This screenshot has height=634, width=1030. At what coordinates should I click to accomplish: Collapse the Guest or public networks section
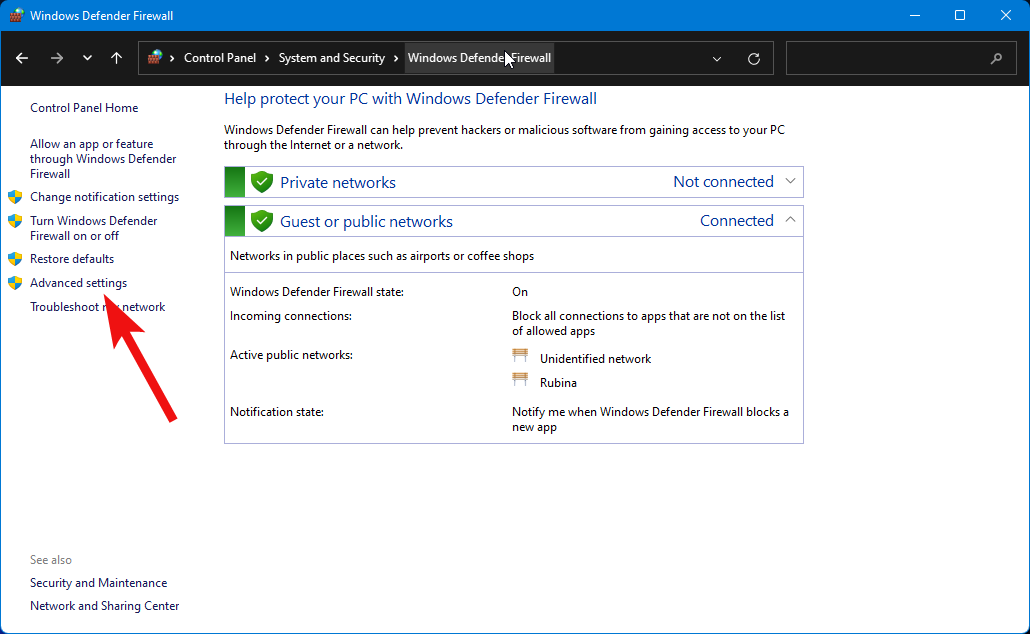pyautogui.click(x=790, y=220)
